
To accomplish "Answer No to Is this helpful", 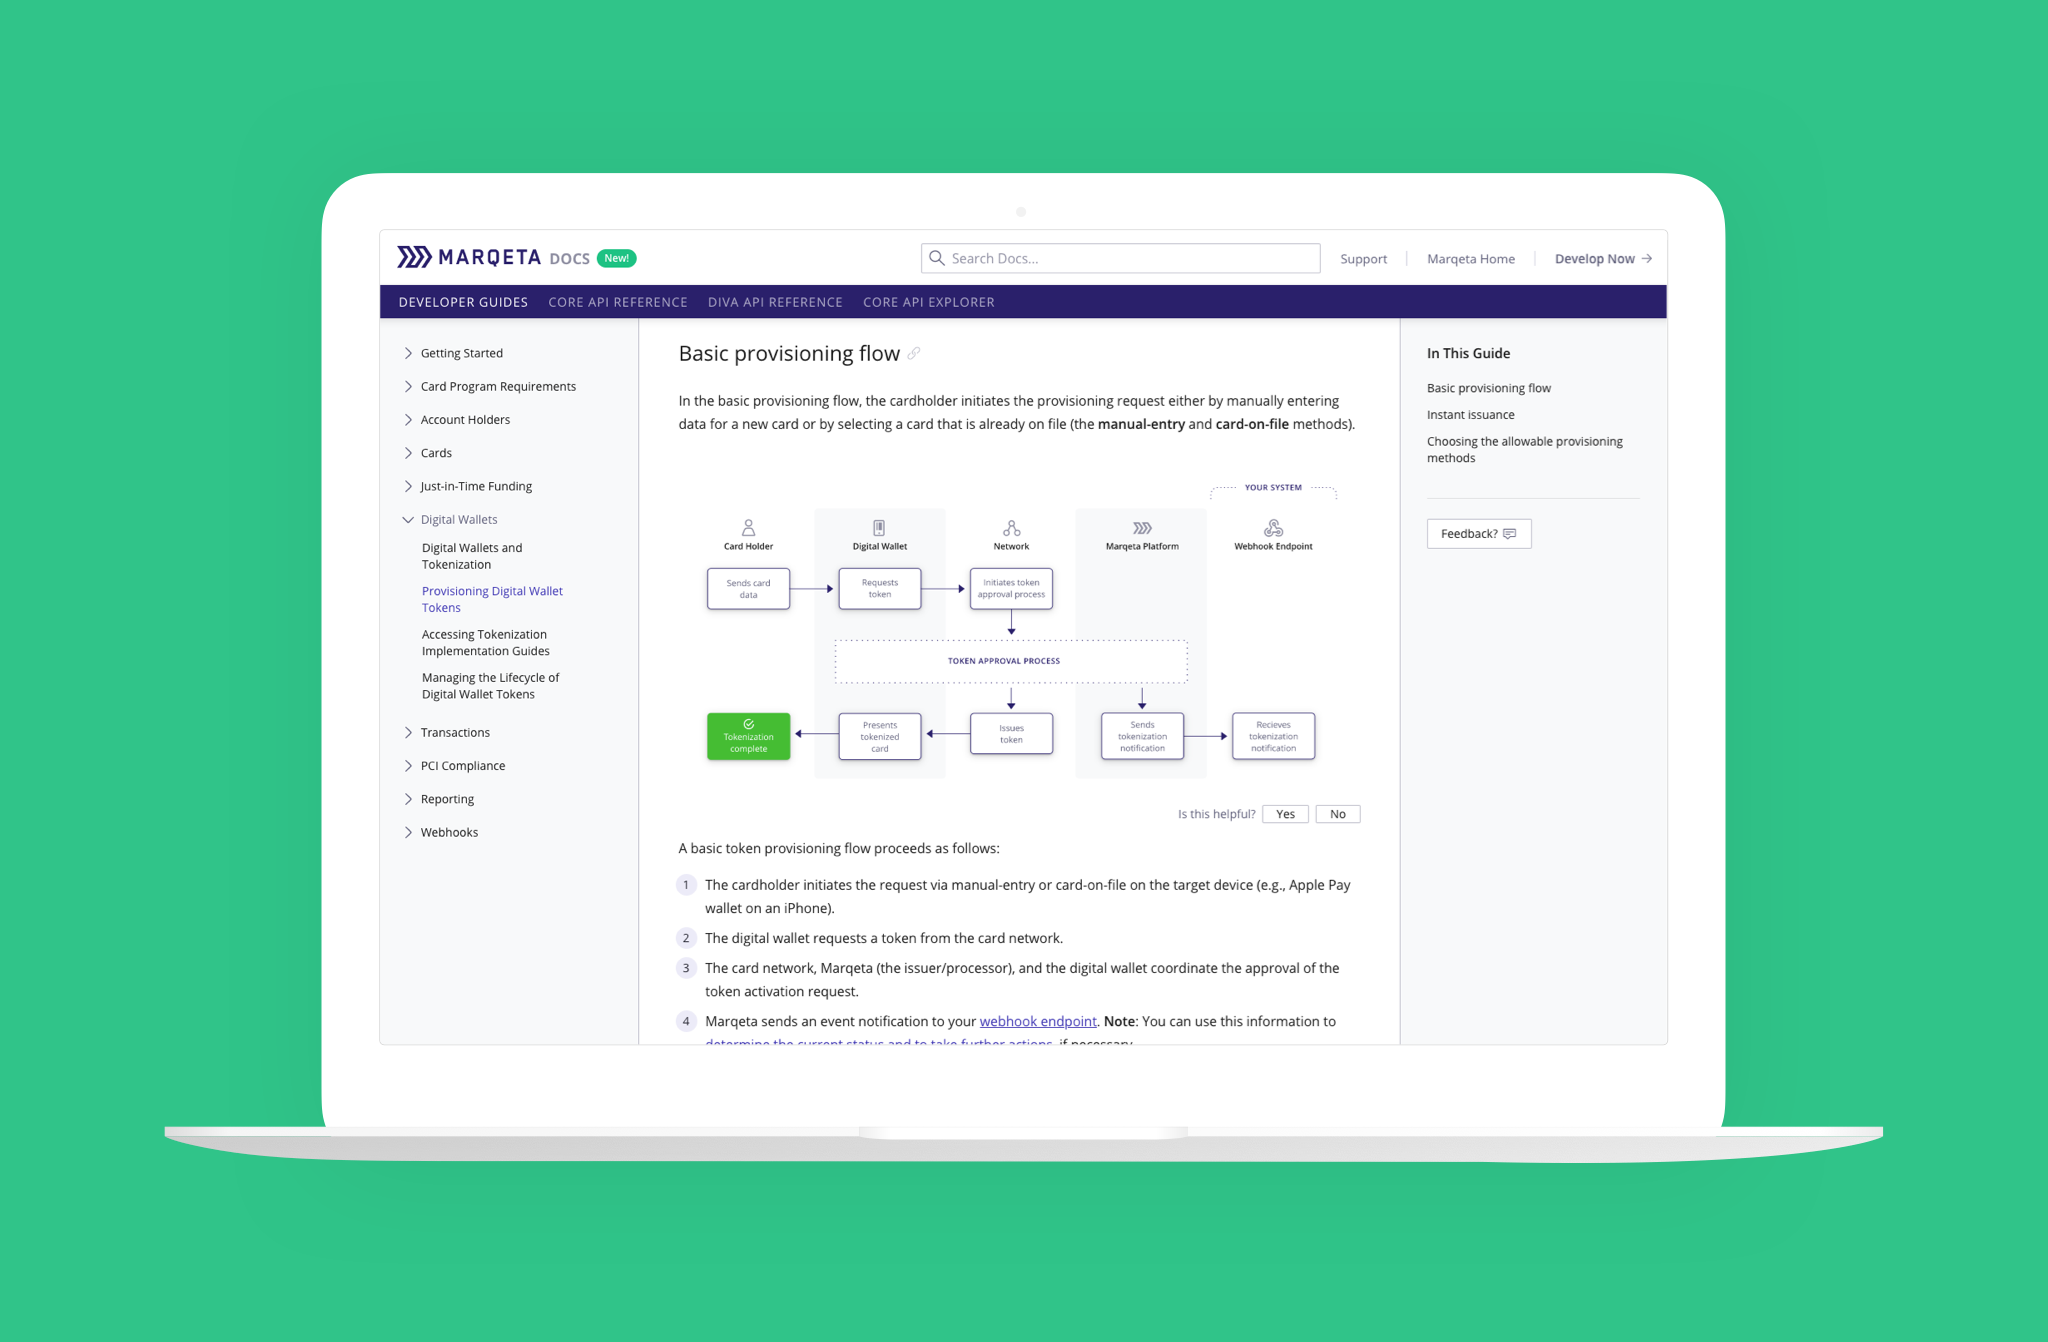I will [1337, 814].
